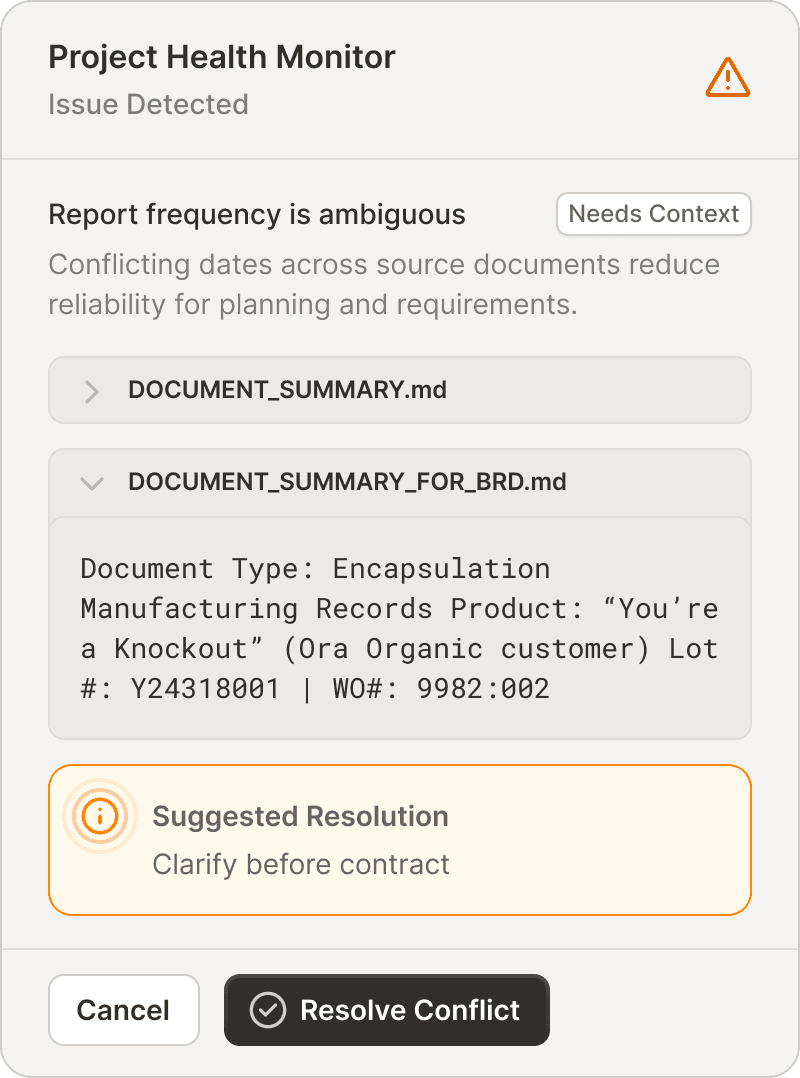Cancel the conflict dialog
800x1078 pixels.
point(124,1010)
